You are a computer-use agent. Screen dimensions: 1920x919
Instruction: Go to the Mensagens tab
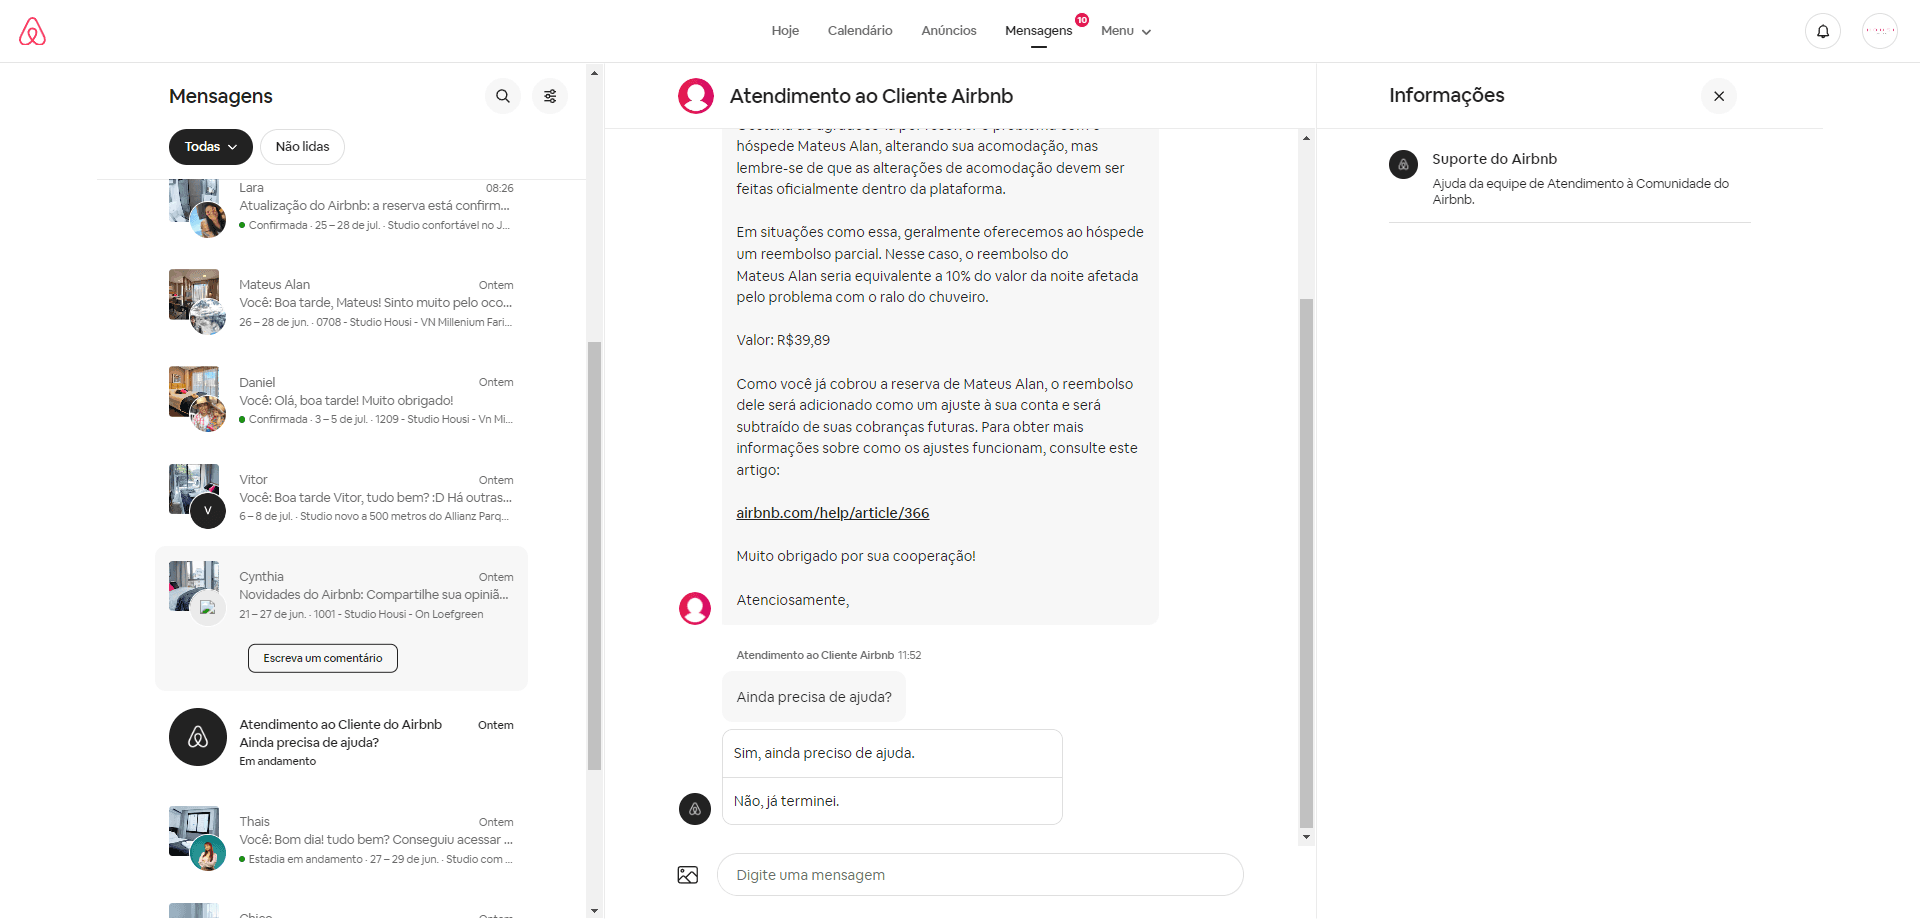pyautogui.click(x=1038, y=31)
